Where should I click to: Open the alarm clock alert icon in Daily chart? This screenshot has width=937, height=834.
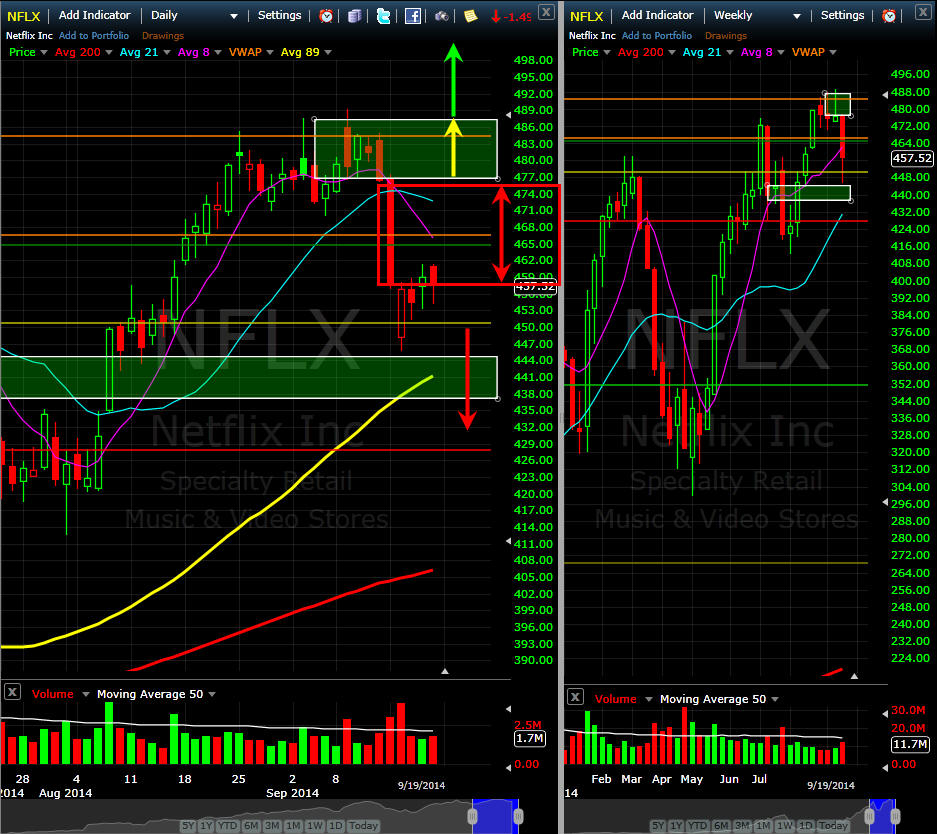326,16
